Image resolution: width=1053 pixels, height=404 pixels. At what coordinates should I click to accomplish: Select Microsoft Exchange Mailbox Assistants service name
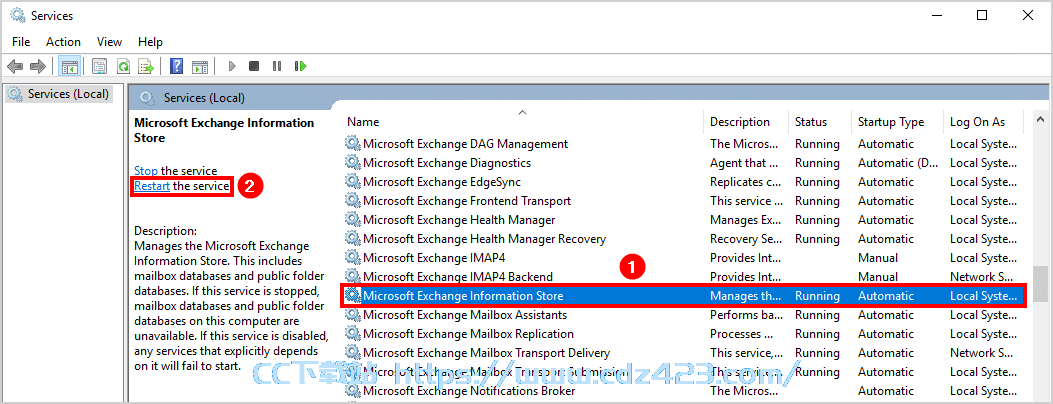coord(465,315)
